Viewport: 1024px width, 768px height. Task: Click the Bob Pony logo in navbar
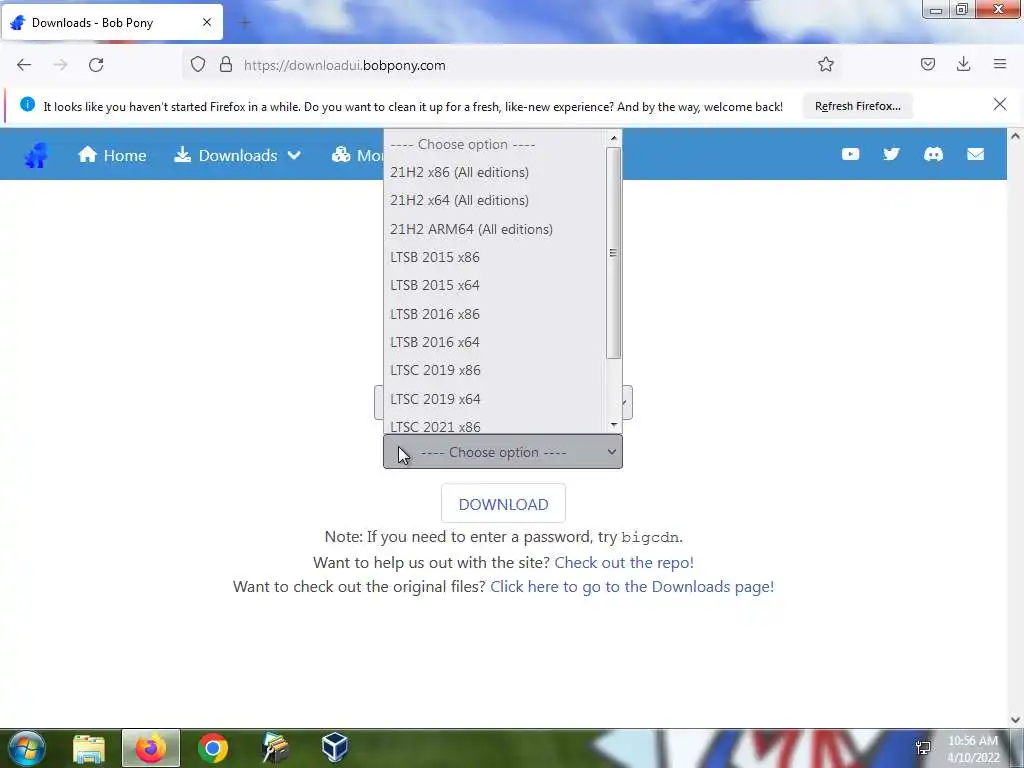coord(37,155)
